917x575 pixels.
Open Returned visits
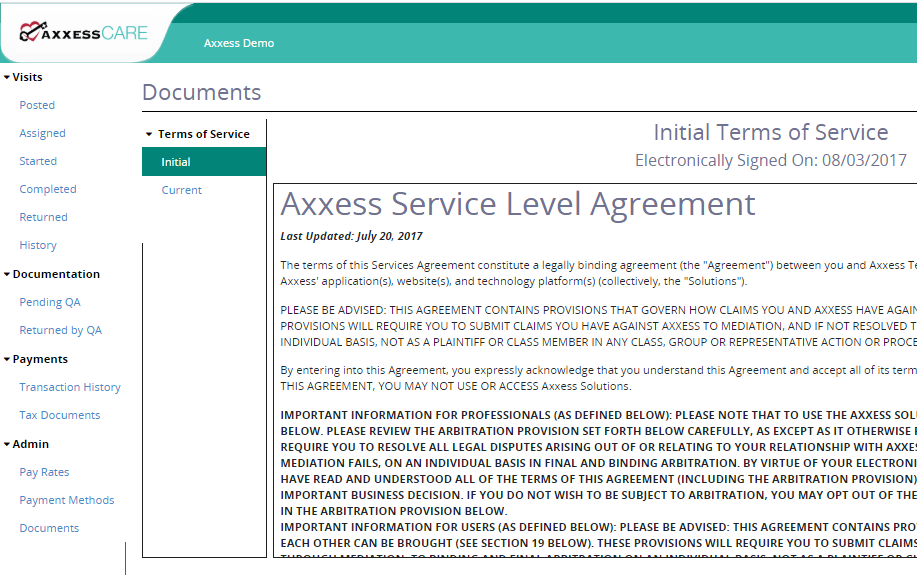[x=43, y=218]
